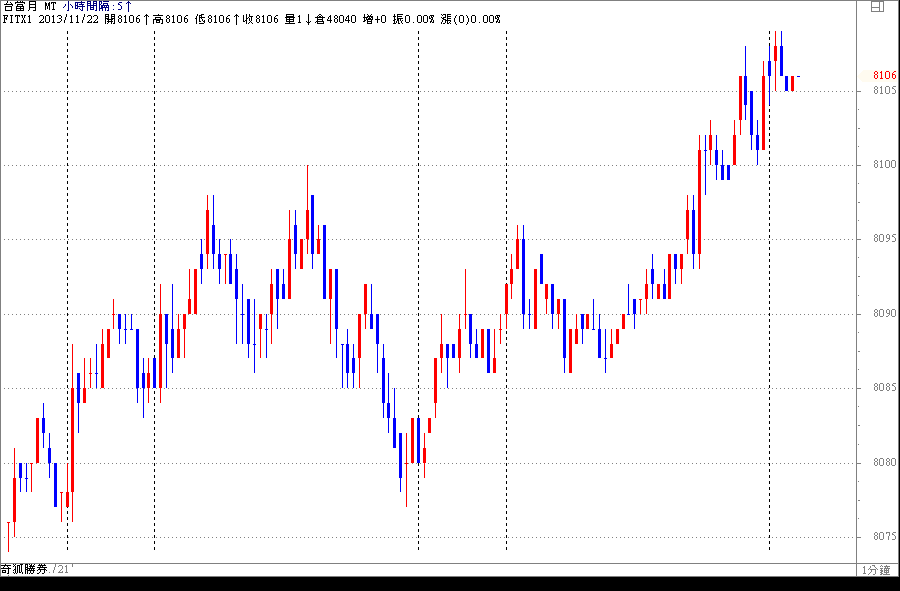Click the 奇狐勝券 label at bottom left
The width and height of the screenshot is (900, 591).
coord(25,569)
